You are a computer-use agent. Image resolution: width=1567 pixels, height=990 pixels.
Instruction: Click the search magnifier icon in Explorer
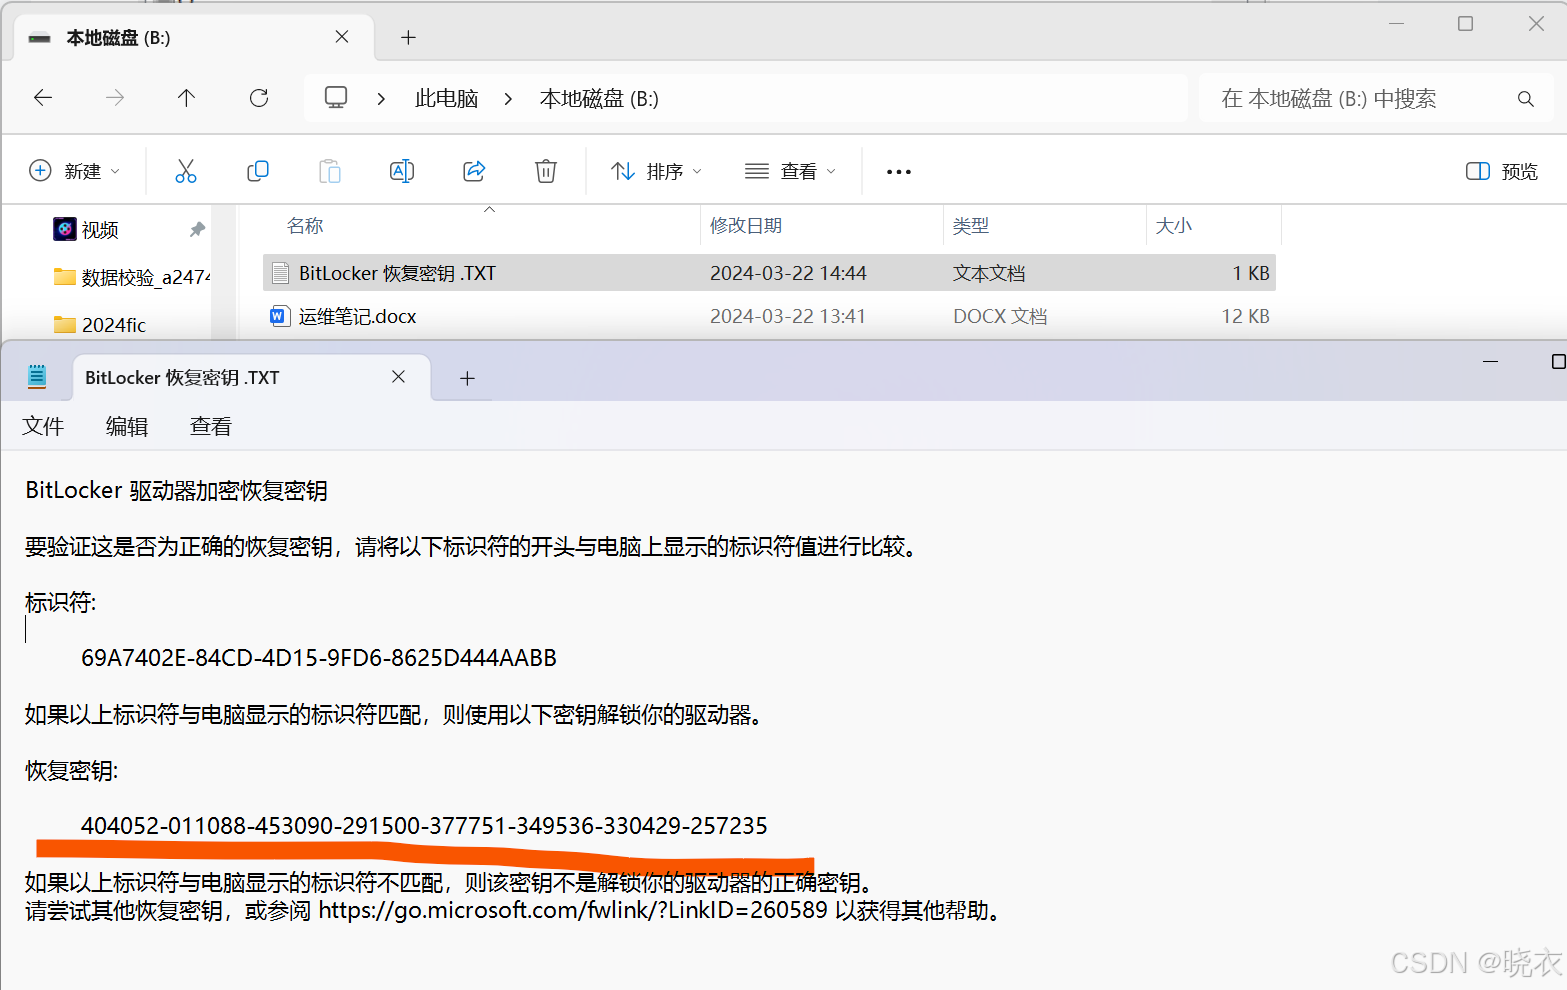[1525, 99]
